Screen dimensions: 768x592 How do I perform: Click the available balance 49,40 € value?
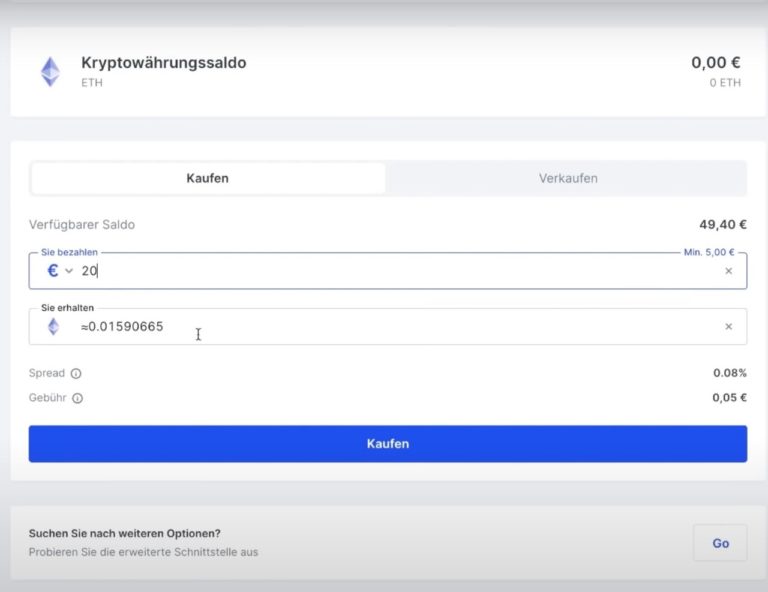coord(722,225)
